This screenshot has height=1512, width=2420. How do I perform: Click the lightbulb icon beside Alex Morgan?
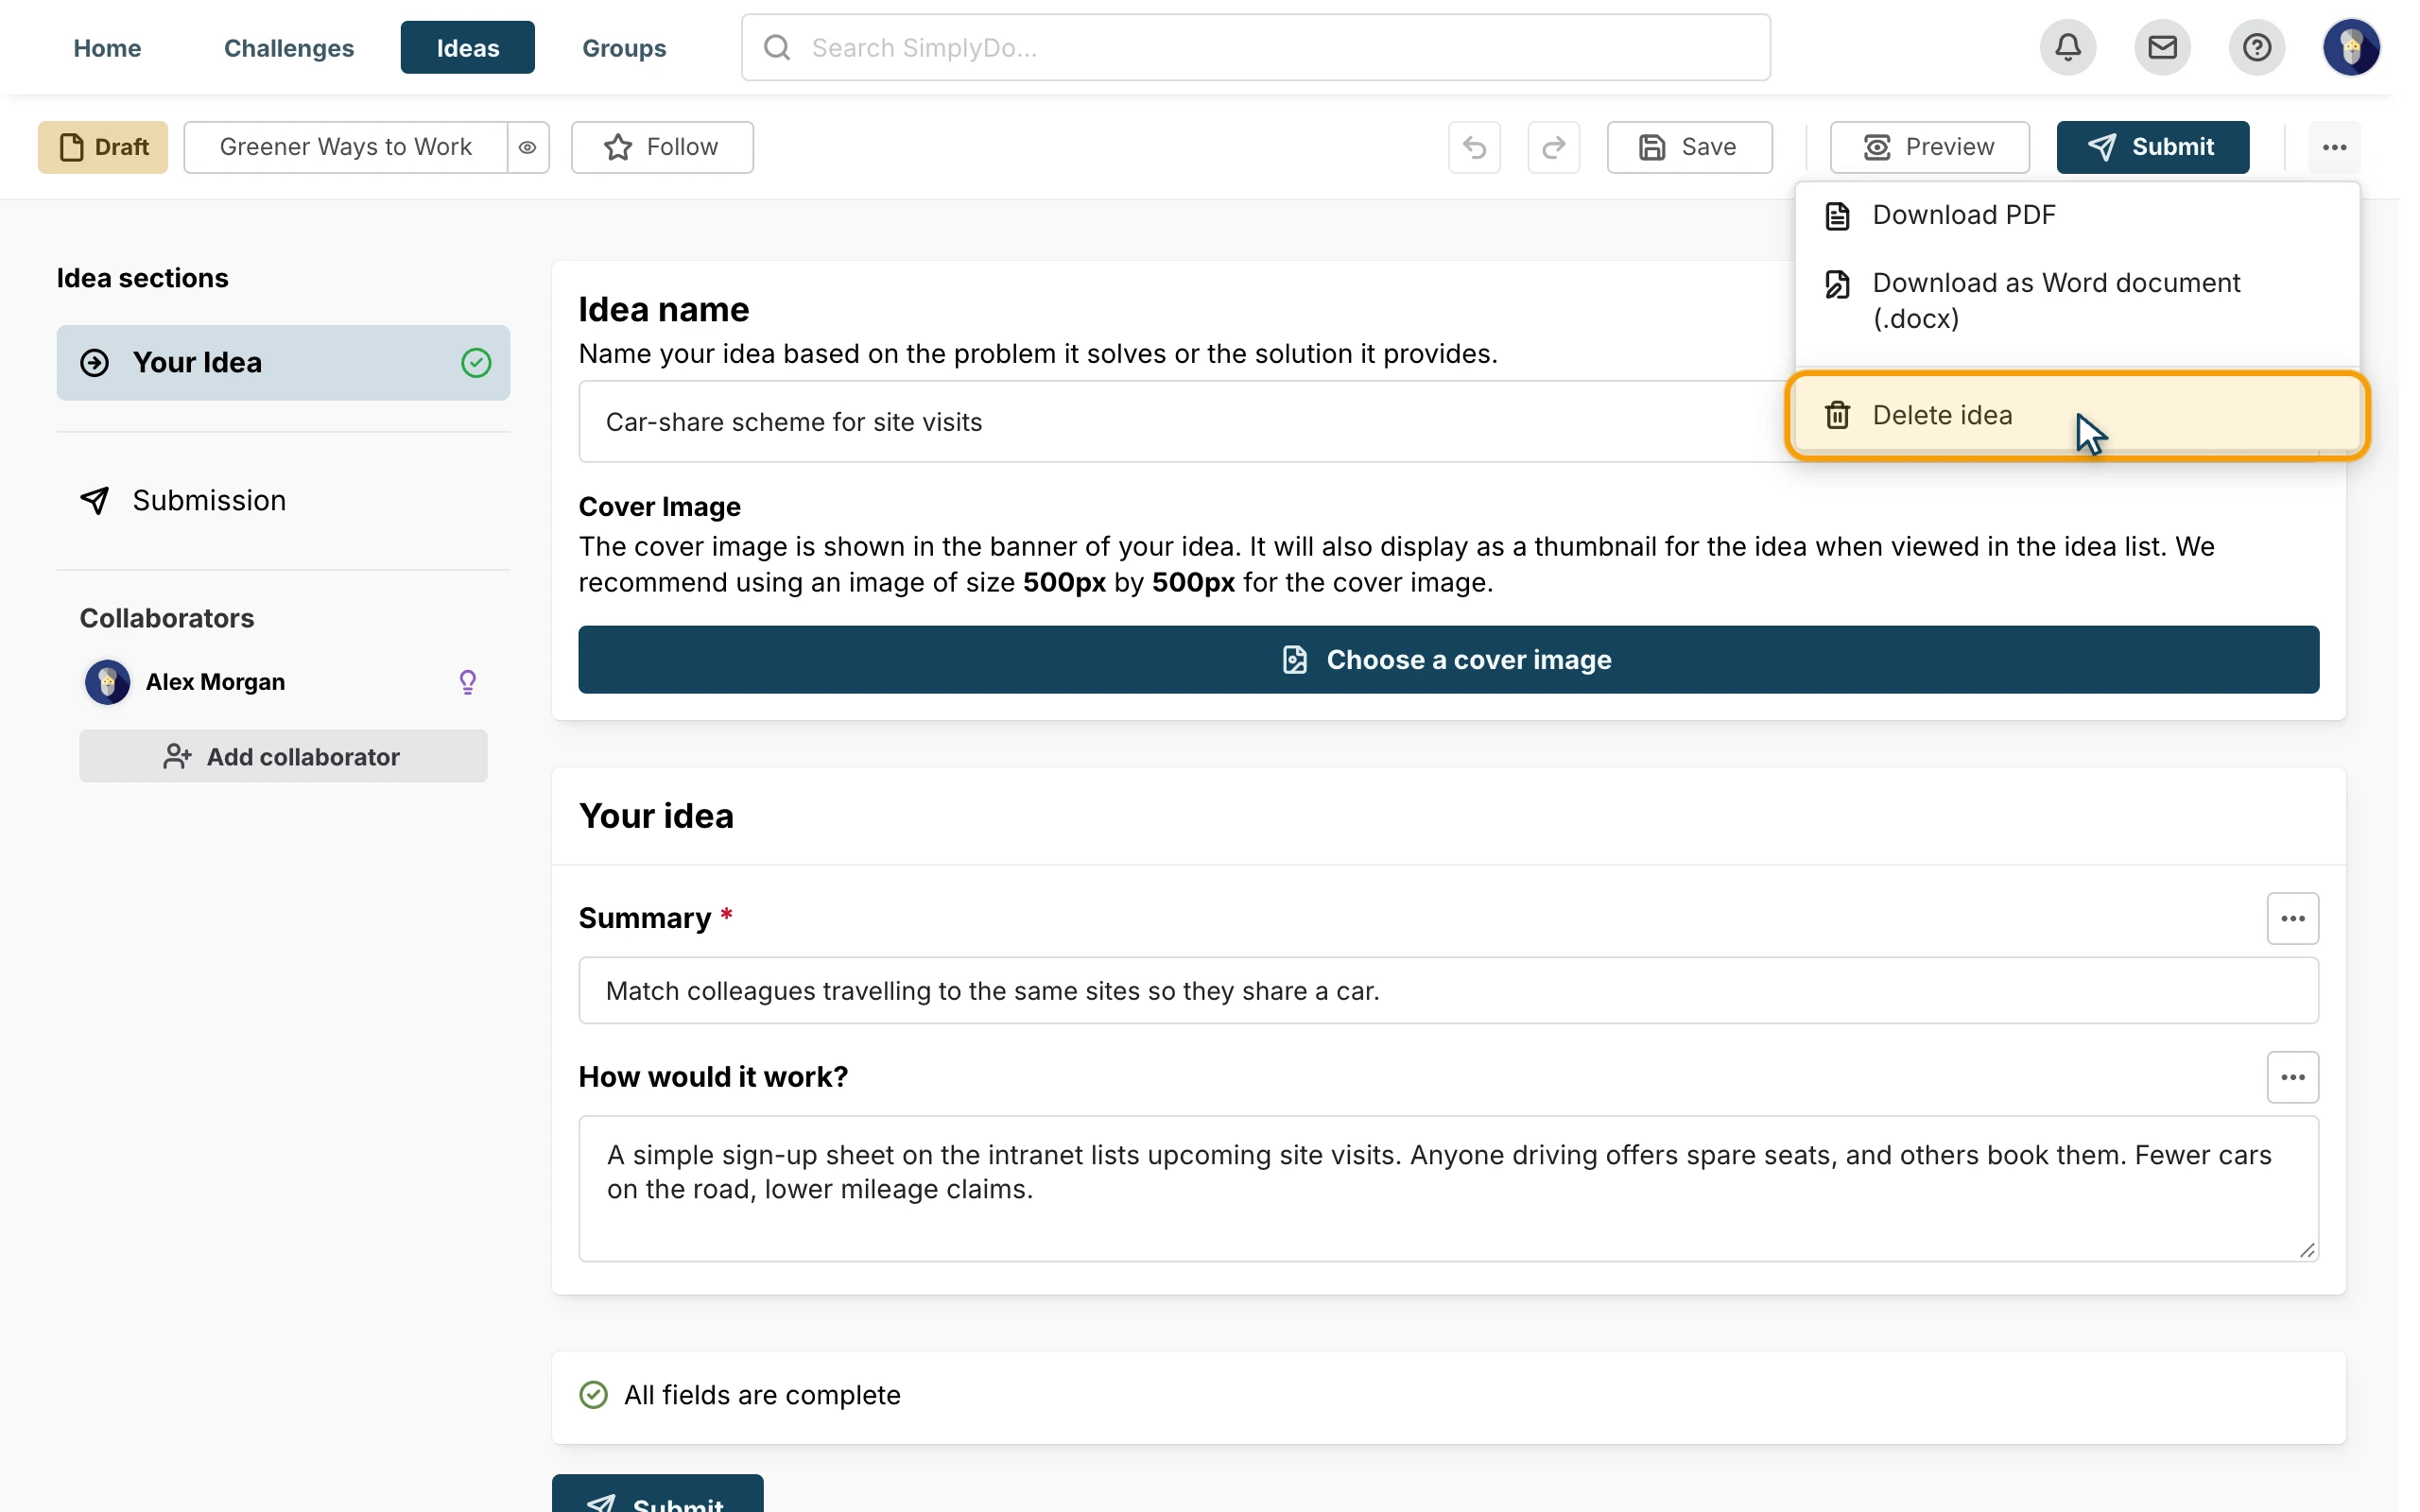467,682
